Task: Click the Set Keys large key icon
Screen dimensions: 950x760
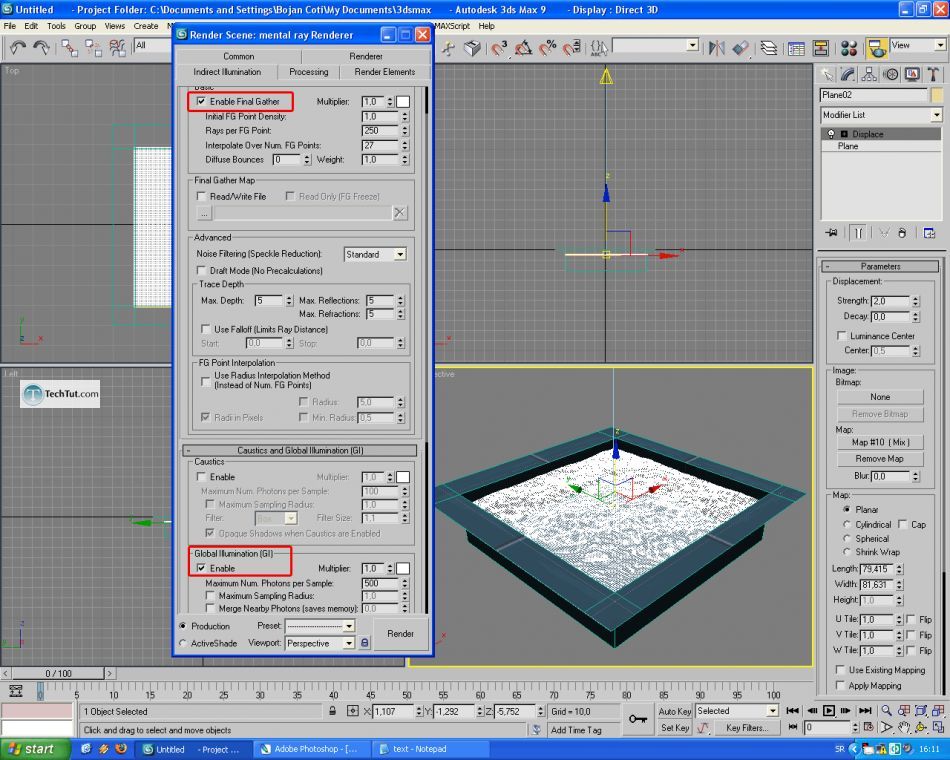Action: coord(638,719)
